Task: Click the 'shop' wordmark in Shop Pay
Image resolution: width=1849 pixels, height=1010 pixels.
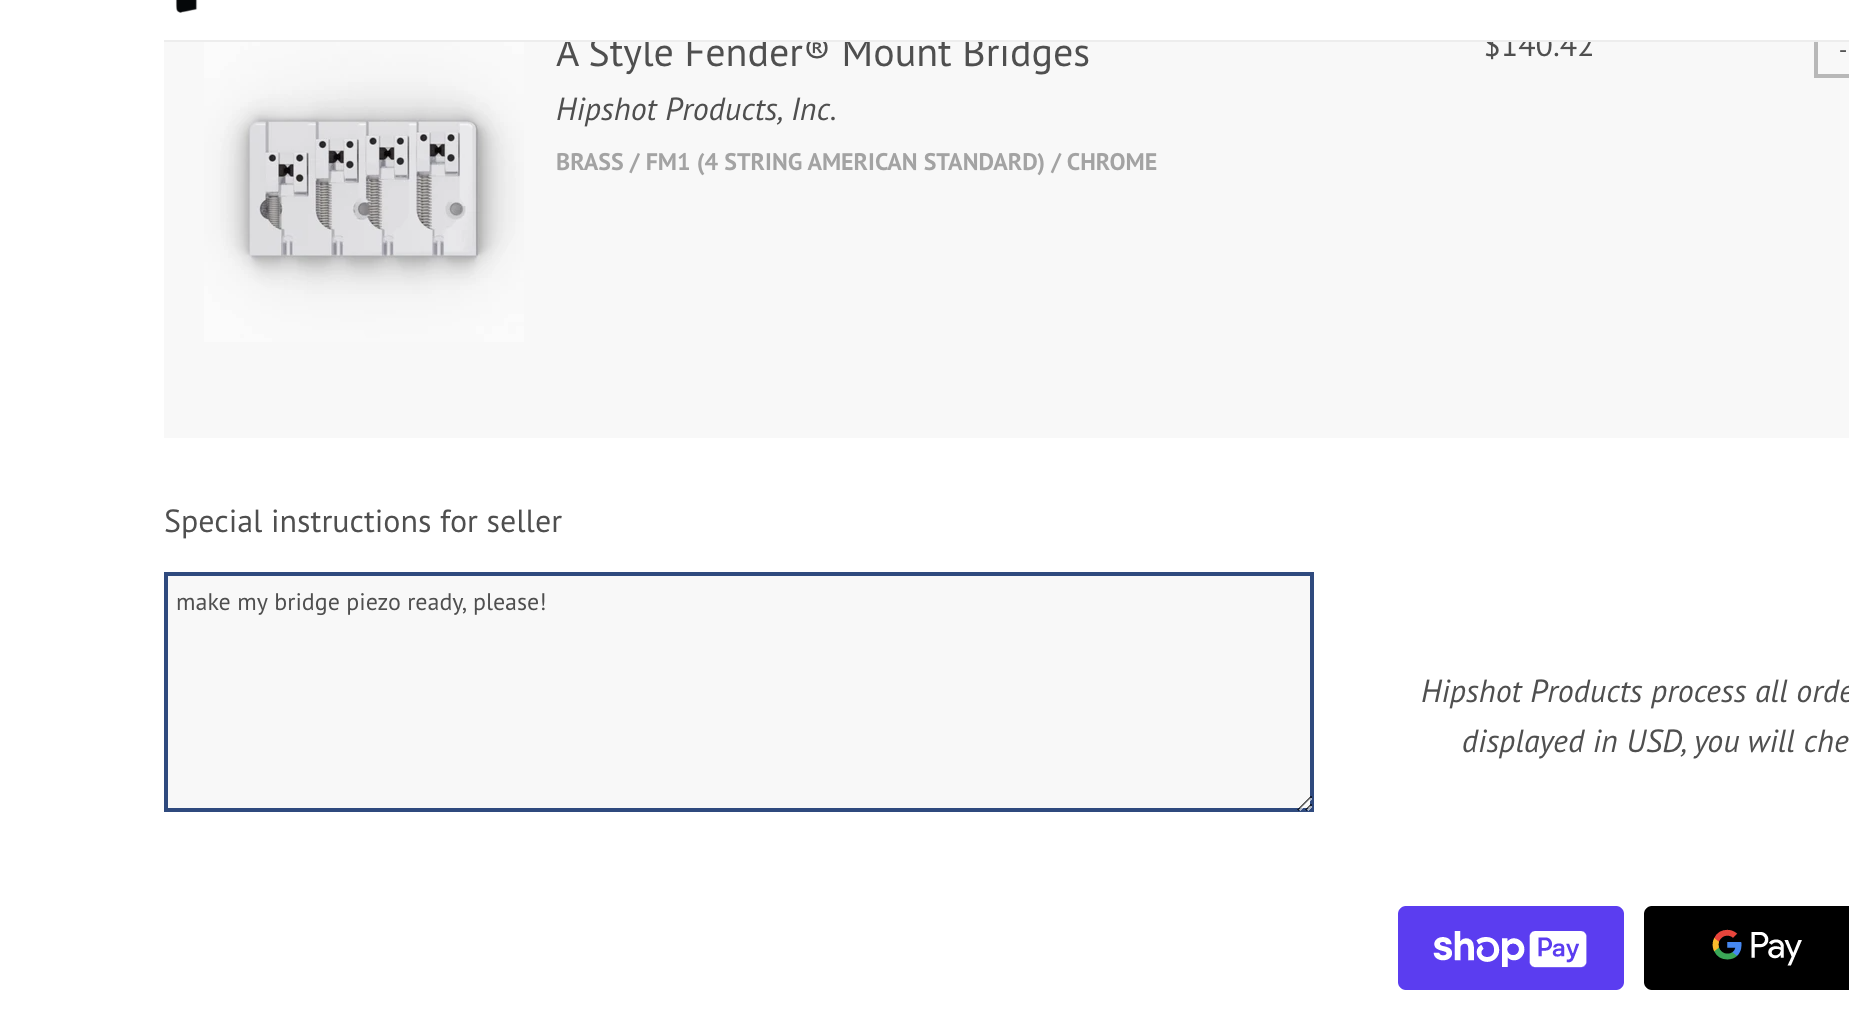Action: pos(1478,948)
